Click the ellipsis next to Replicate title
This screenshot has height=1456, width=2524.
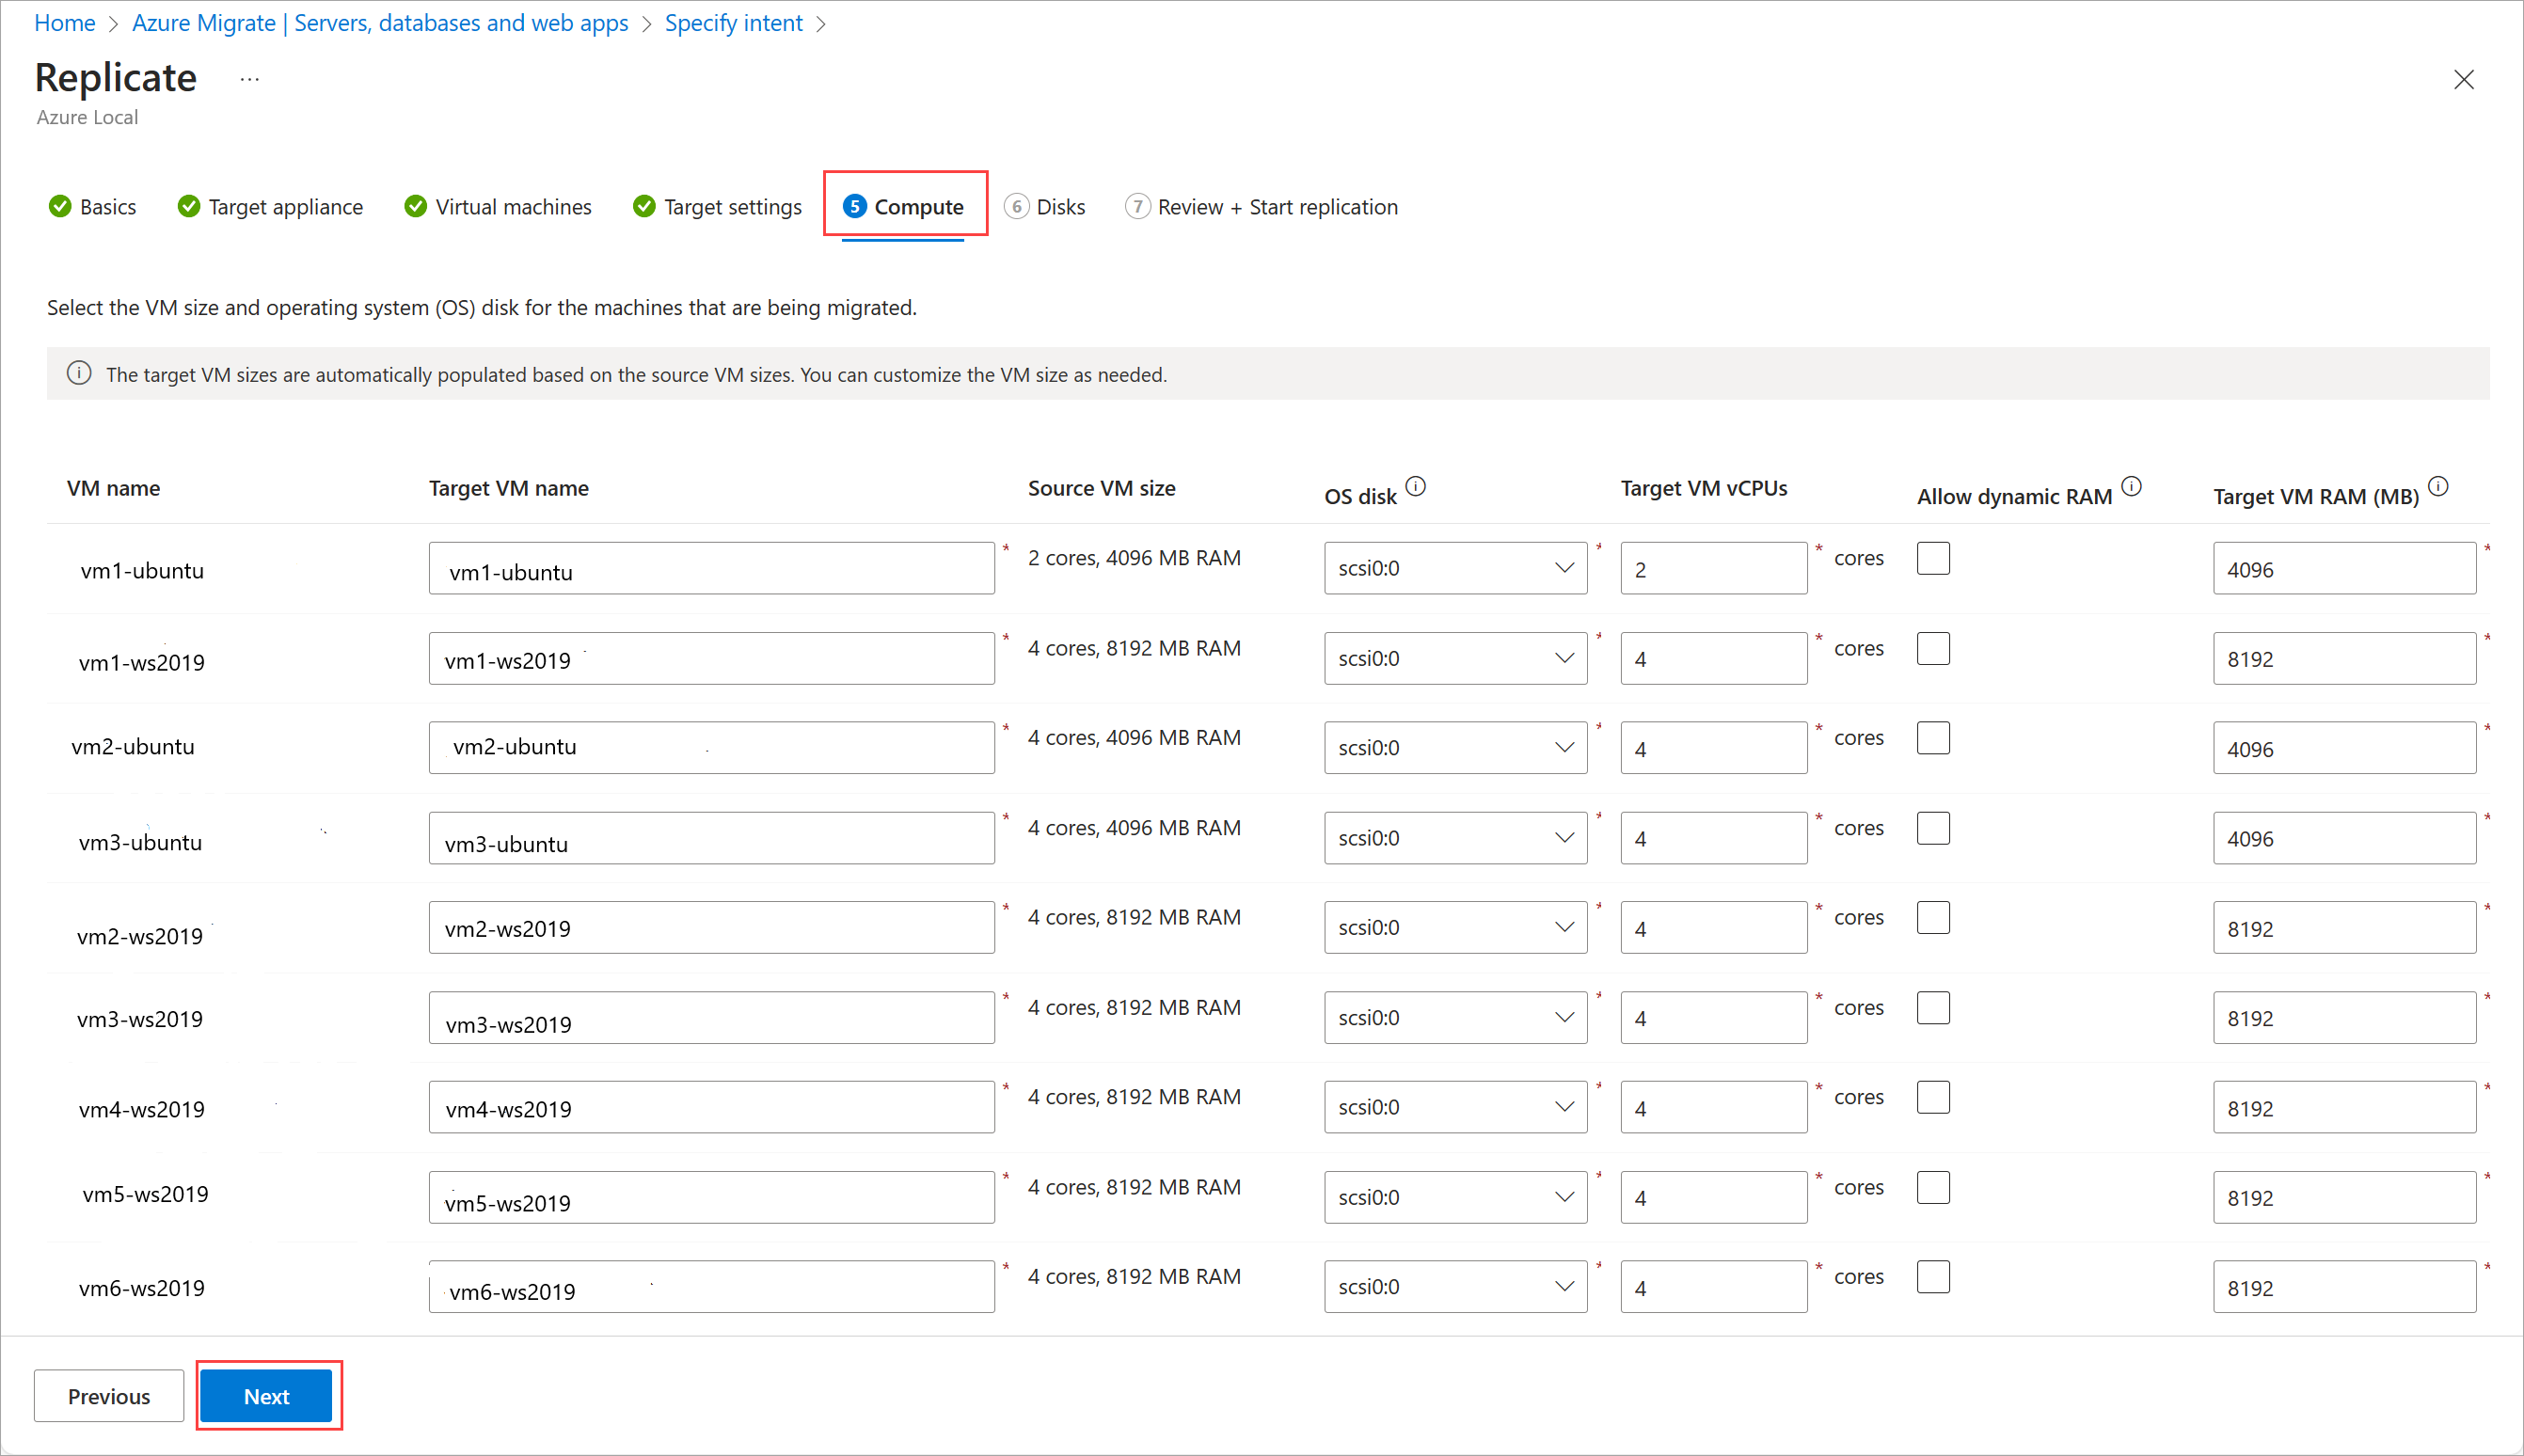pos(250,79)
